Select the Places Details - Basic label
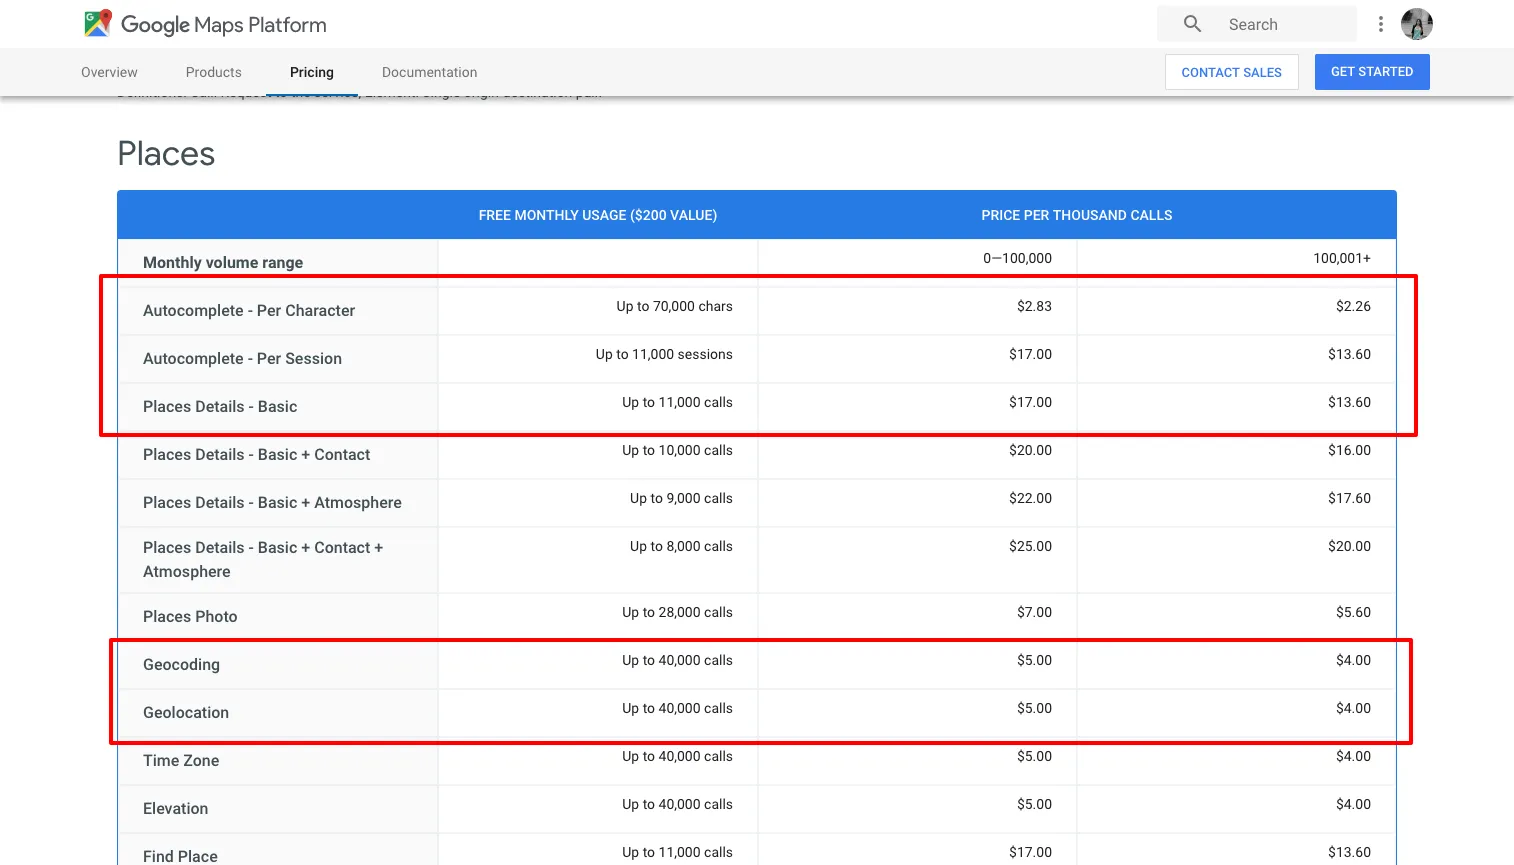The width and height of the screenshot is (1514, 865). pyautogui.click(x=220, y=406)
